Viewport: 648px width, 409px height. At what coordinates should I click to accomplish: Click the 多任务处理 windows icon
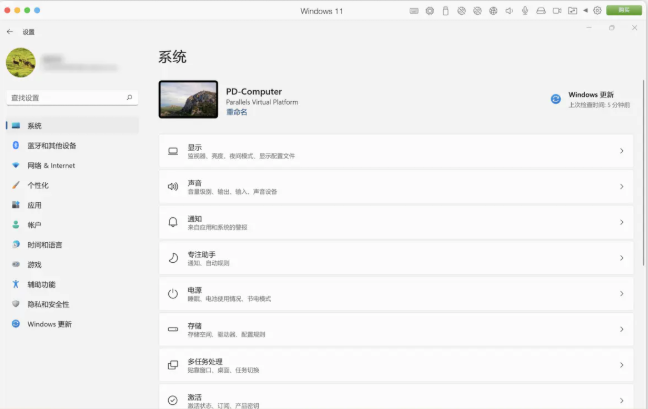pos(173,365)
